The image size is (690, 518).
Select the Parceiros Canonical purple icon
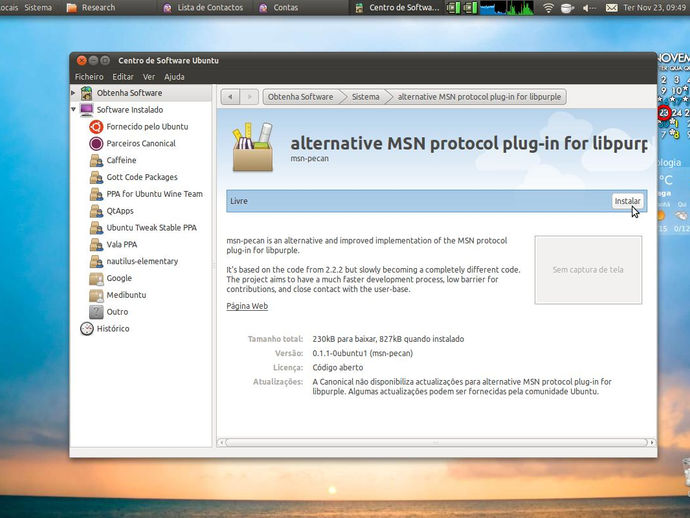[96, 143]
